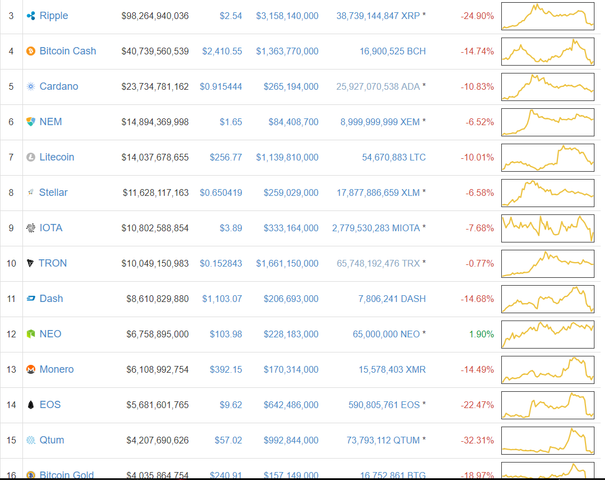Open the IOTA coin link
Screen dimensions: 605x480
tap(51, 228)
